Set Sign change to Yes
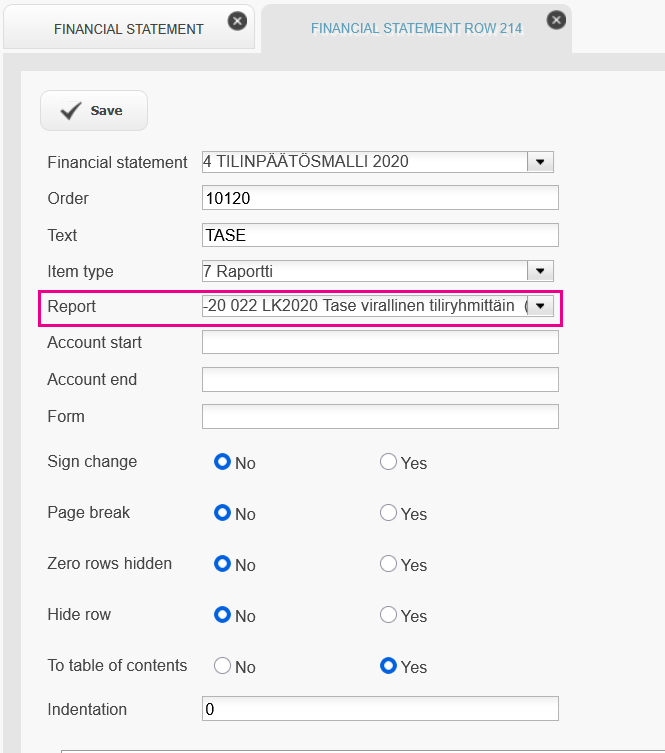This screenshot has height=753, width=665. (388, 462)
